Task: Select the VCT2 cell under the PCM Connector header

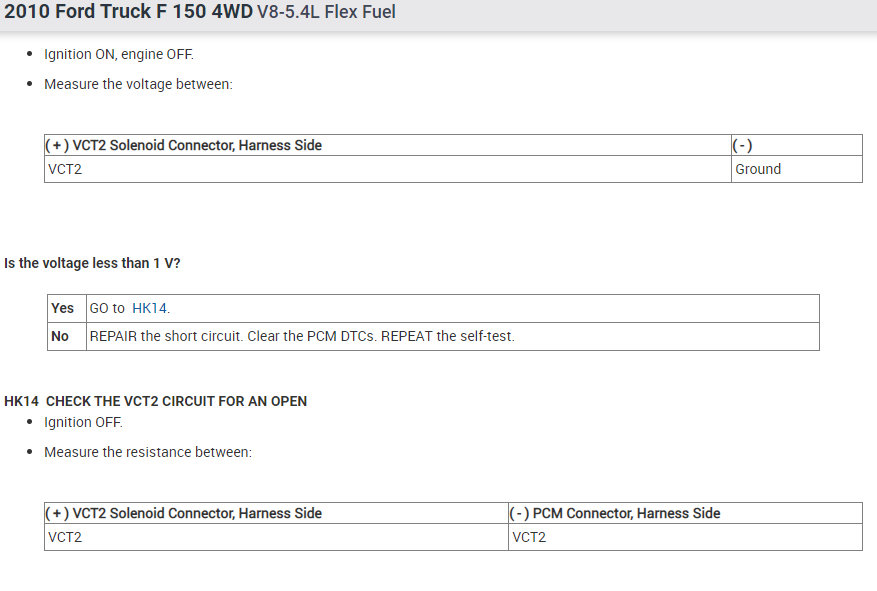Action: coord(529,537)
